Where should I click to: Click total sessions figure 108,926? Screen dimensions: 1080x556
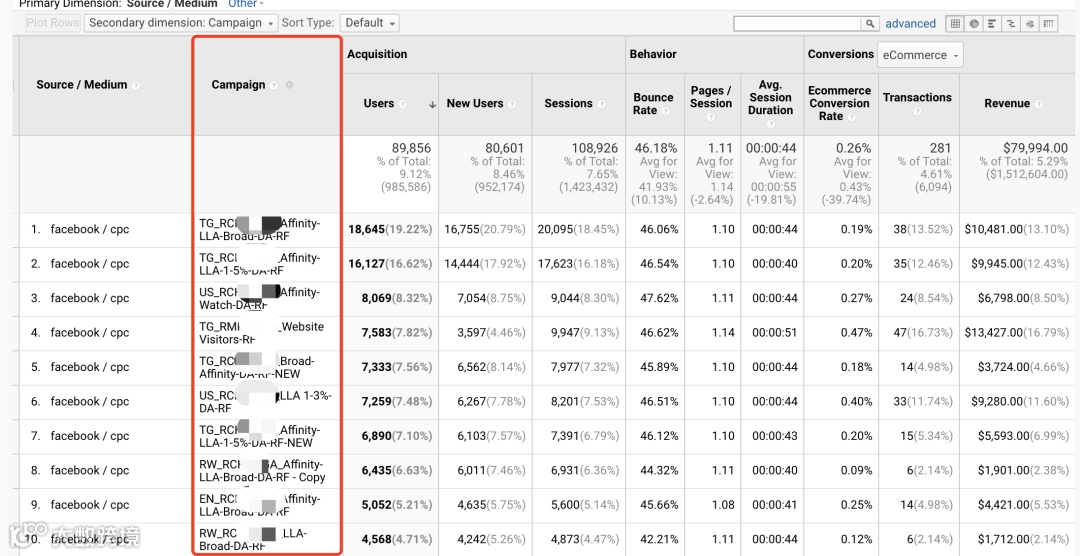(594, 148)
